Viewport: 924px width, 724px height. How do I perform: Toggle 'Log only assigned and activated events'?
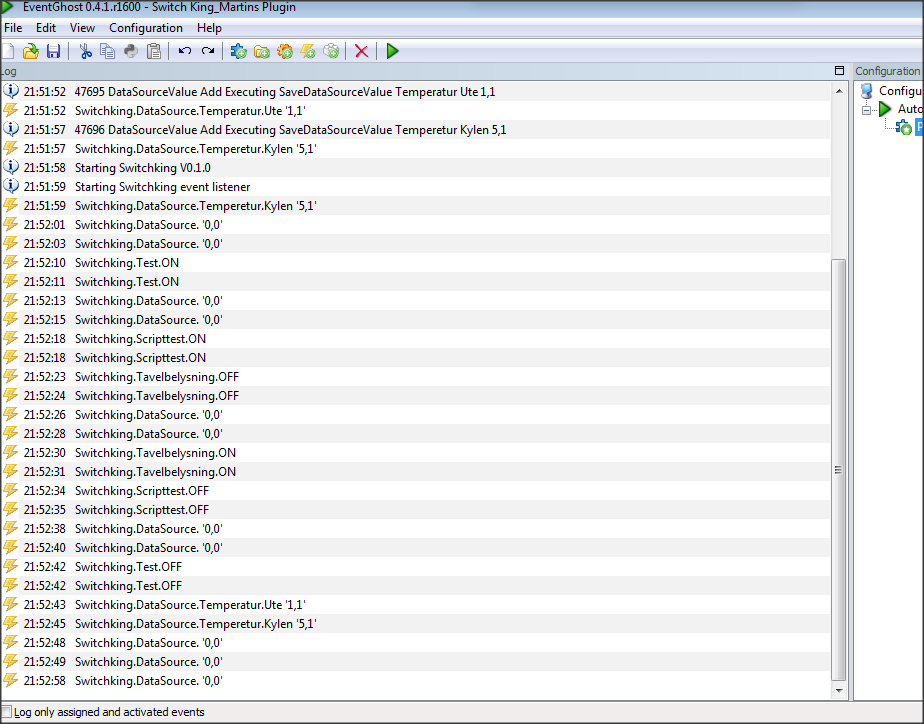pos(6,712)
